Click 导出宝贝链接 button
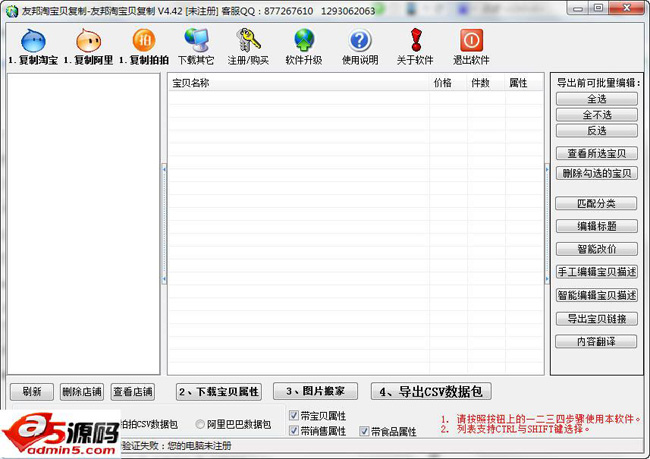 click(597, 318)
